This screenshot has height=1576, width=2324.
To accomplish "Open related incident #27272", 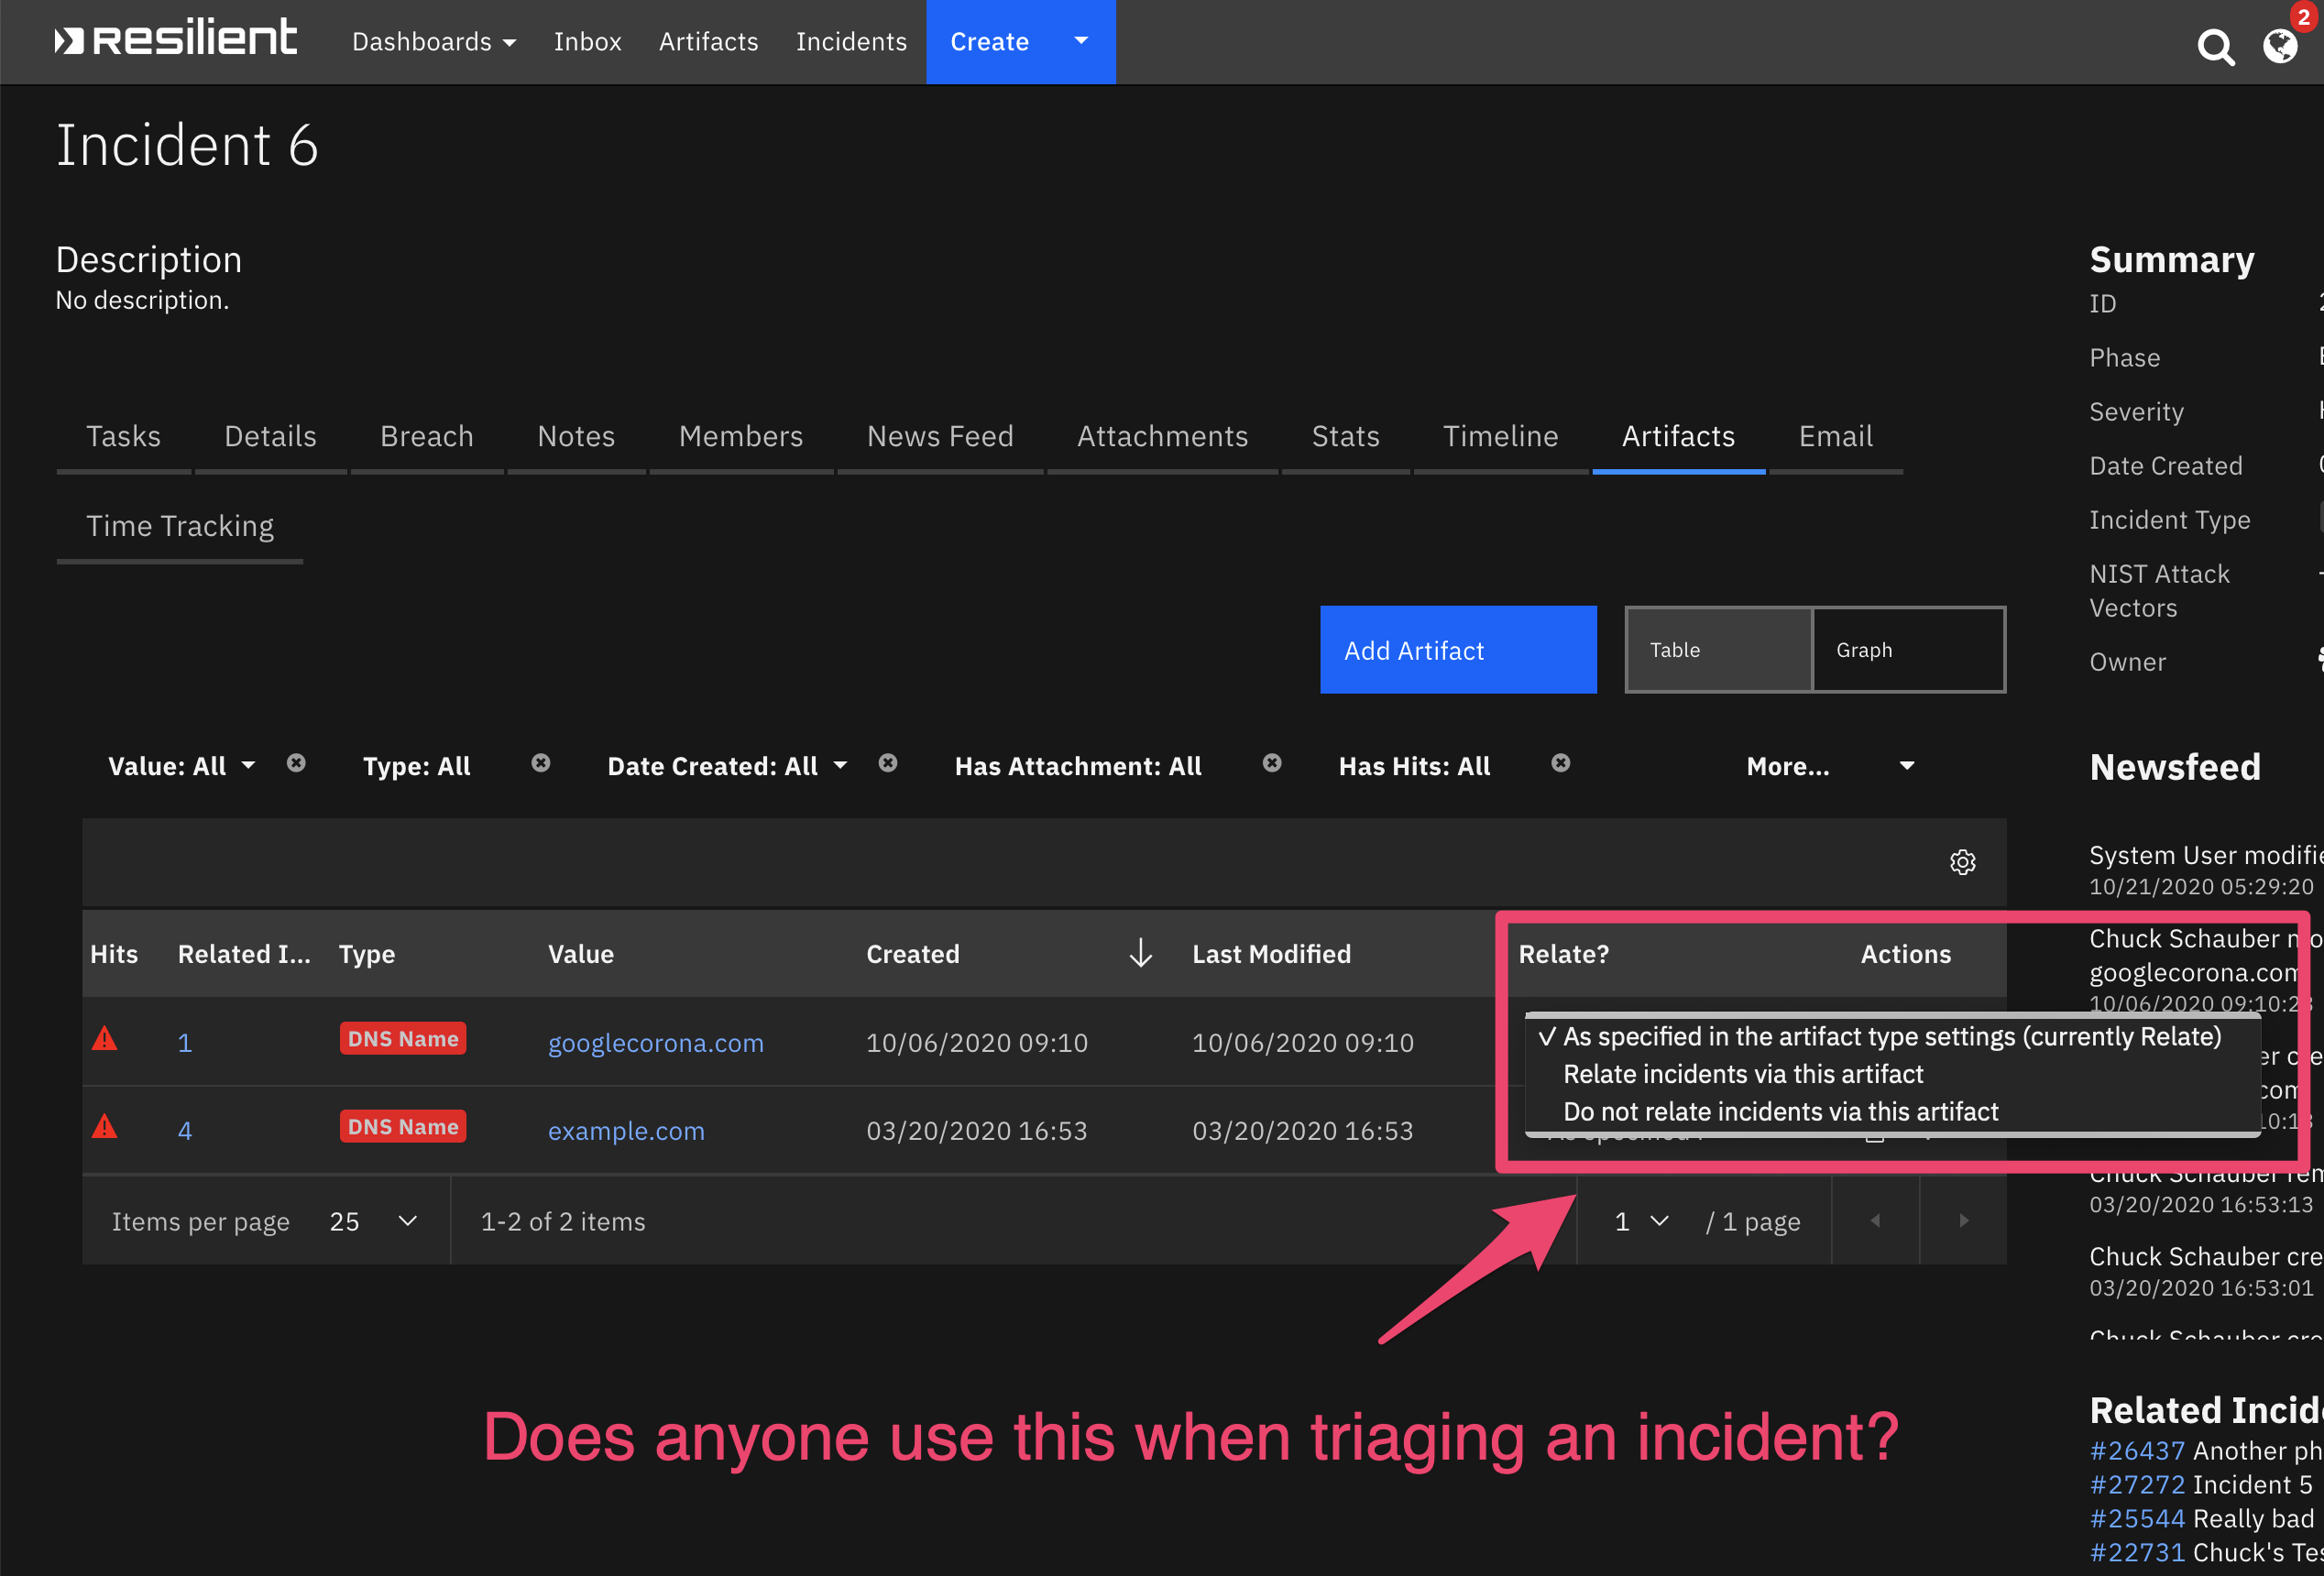I will [x=2136, y=1484].
